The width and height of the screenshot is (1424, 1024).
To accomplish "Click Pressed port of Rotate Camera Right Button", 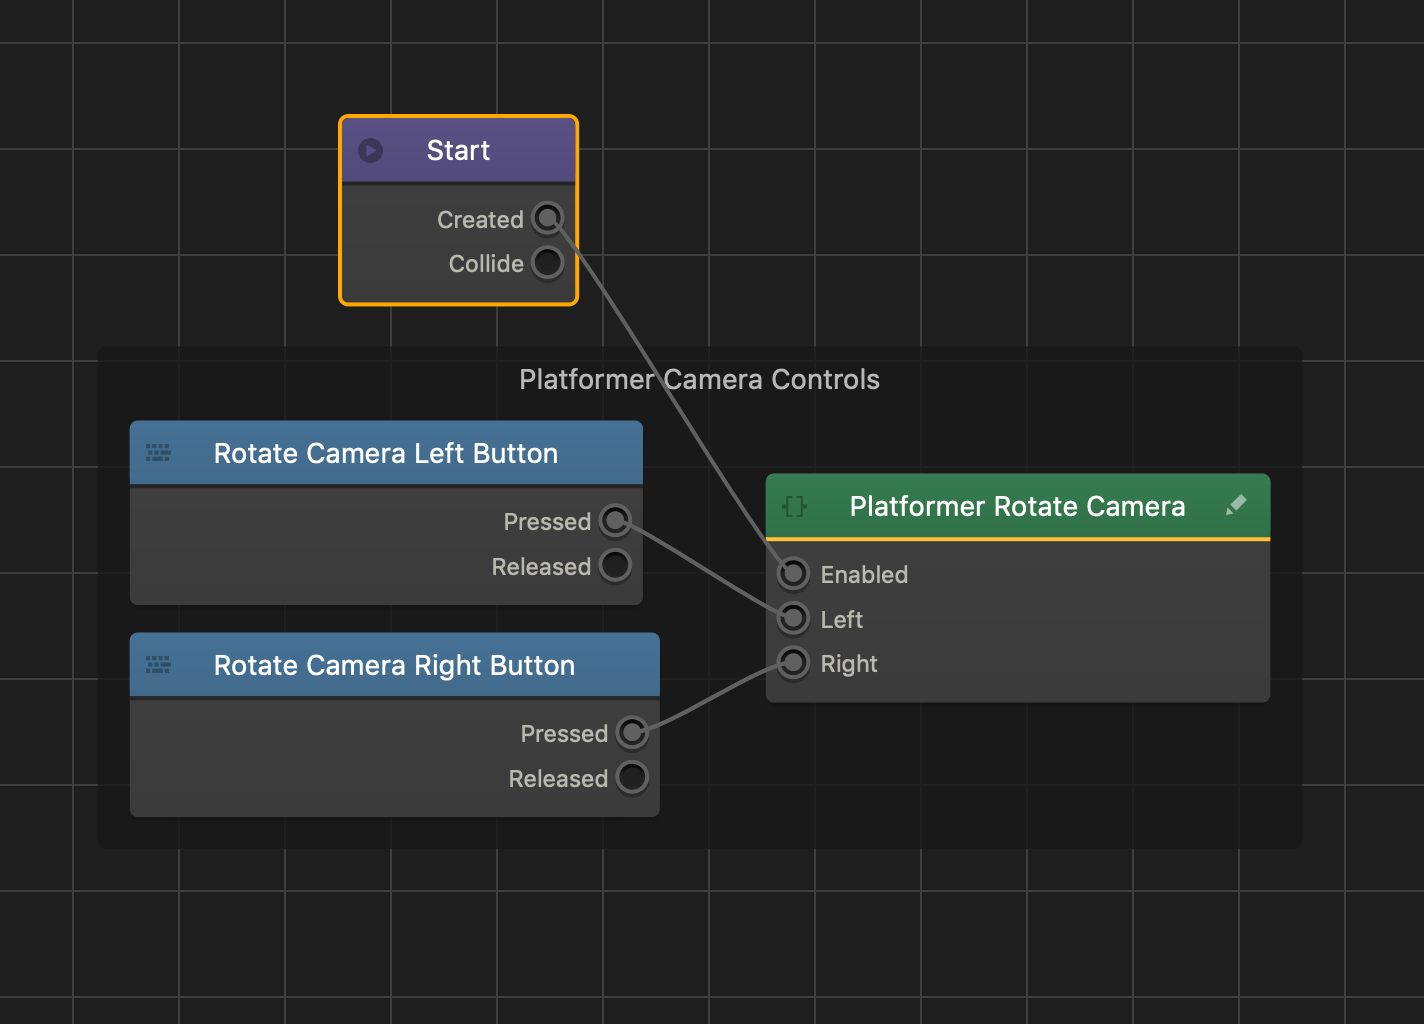I will coord(632,733).
